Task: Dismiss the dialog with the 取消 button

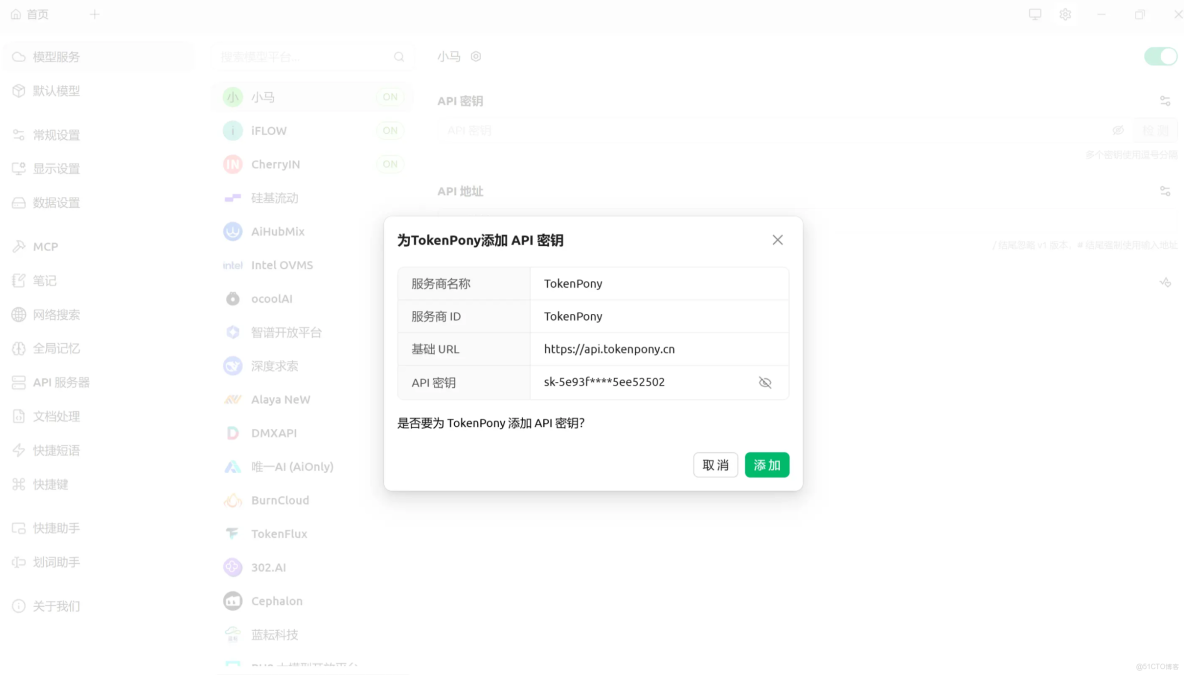Action: pos(715,464)
